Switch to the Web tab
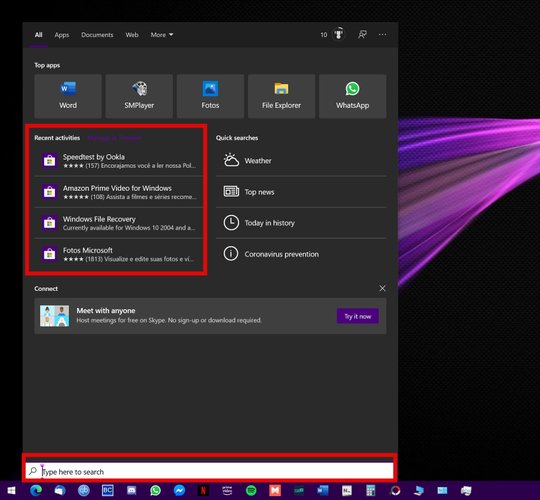 tap(132, 35)
